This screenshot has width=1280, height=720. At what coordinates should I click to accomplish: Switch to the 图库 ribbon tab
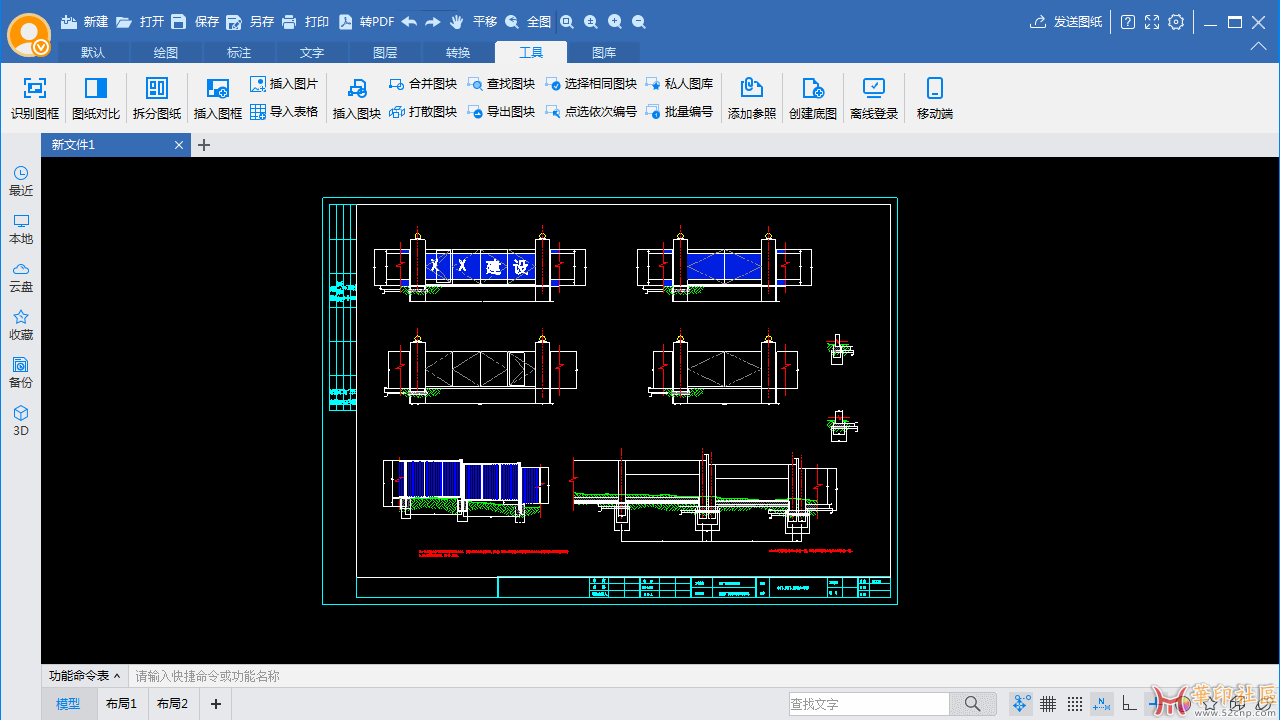(604, 52)
